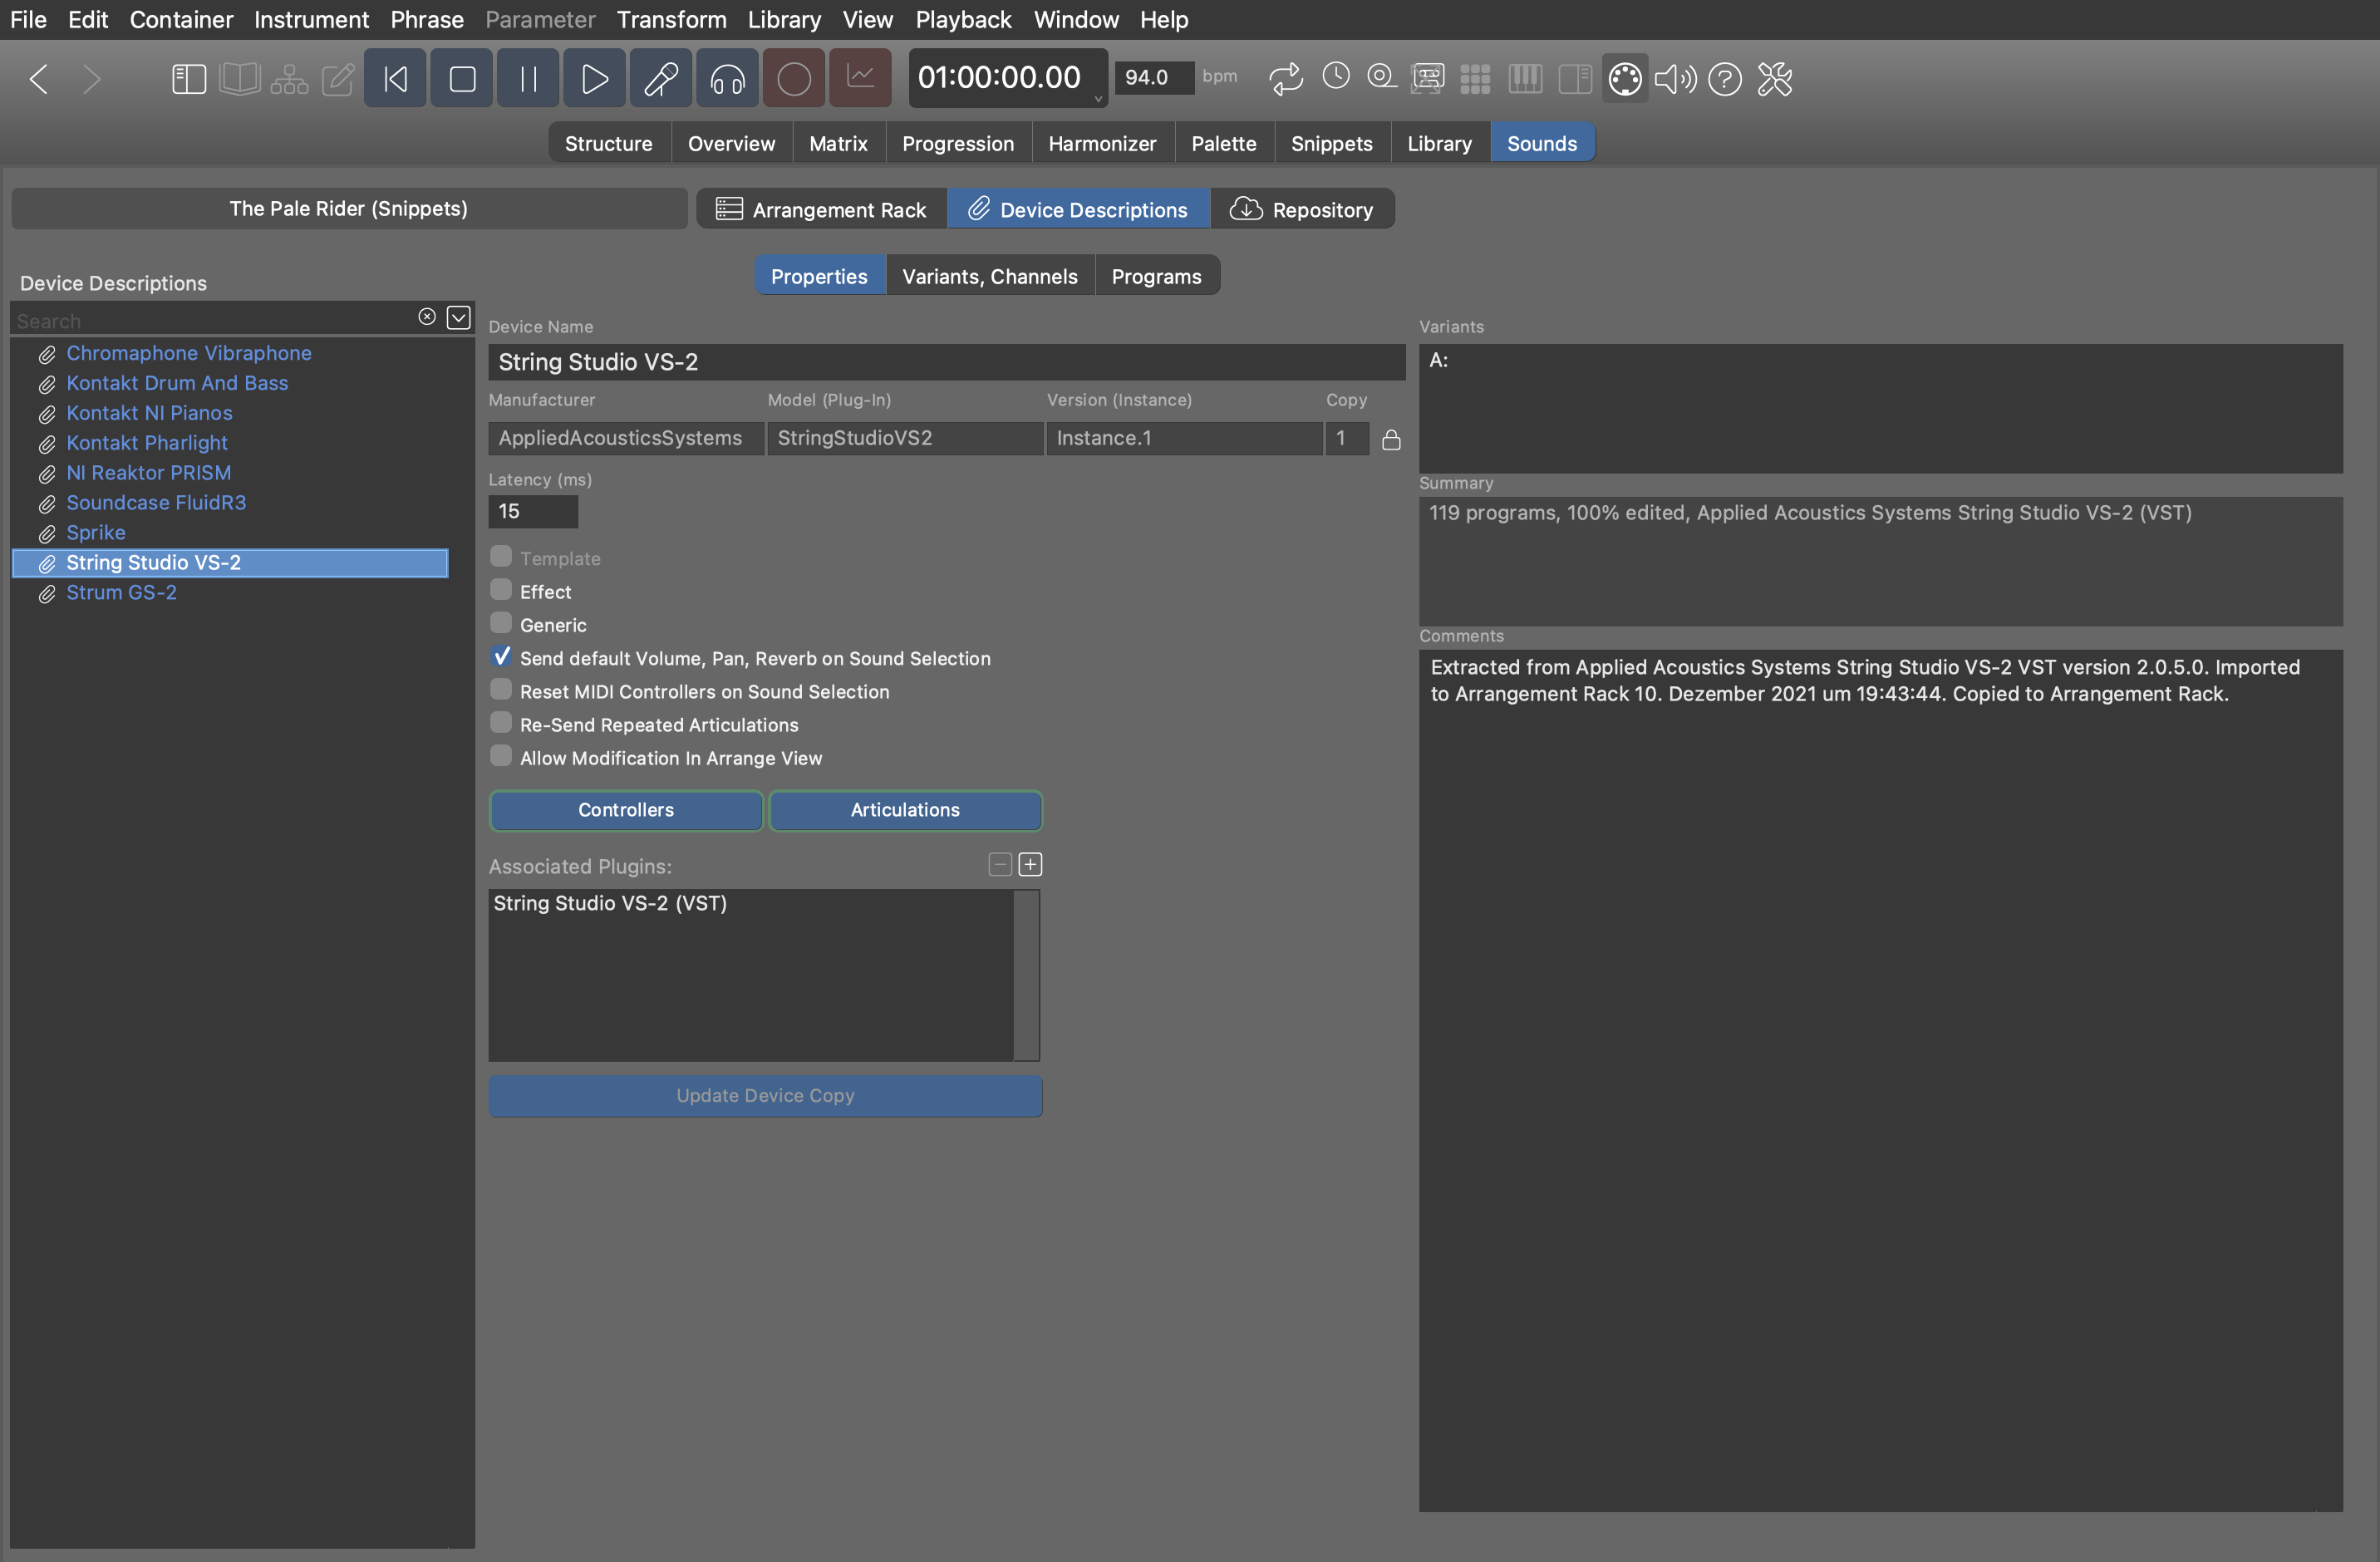Open the help question mark icon
Viewport: 2380px width, 1562px height.
click(1724, 78)
